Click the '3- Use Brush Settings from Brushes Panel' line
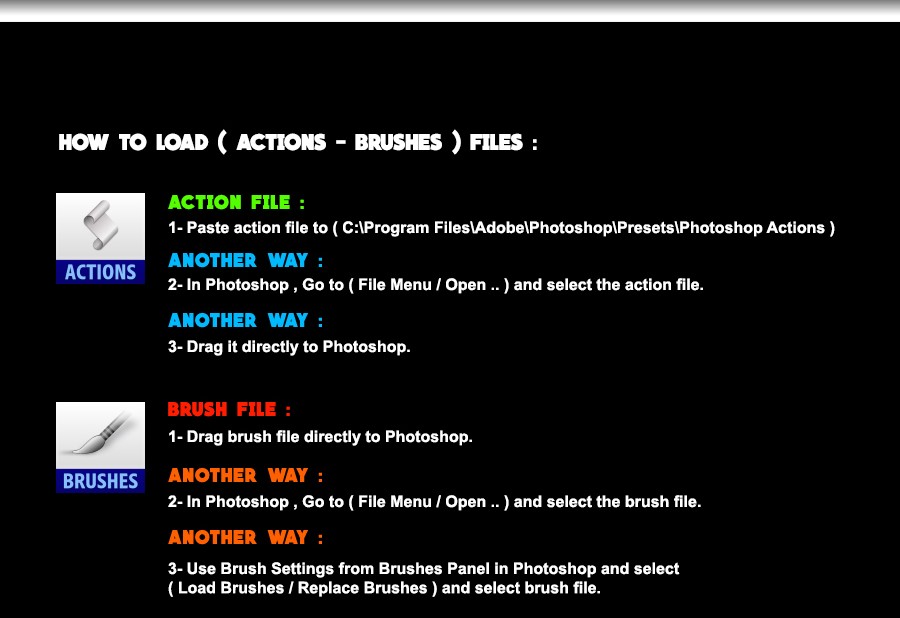The width and height of the screenshot is (900, 618). [x=424, y=569]
